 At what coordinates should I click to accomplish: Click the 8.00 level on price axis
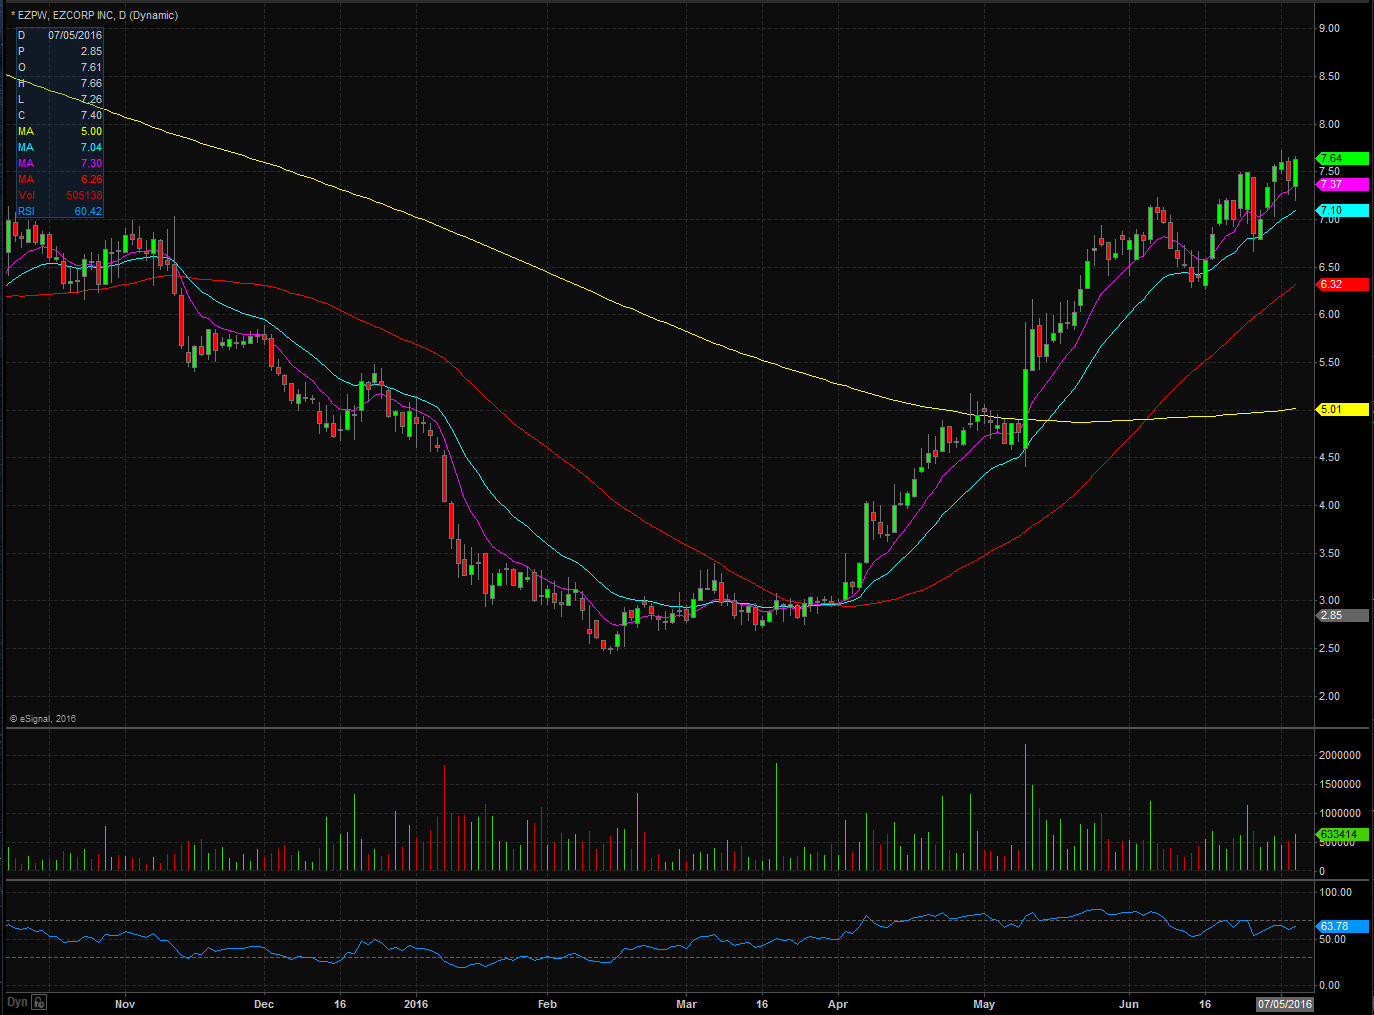(x=1329, y=124)
